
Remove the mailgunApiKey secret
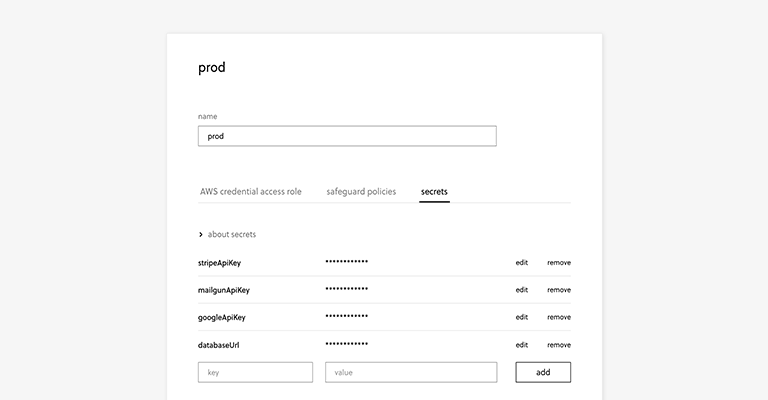pos(558,290)
